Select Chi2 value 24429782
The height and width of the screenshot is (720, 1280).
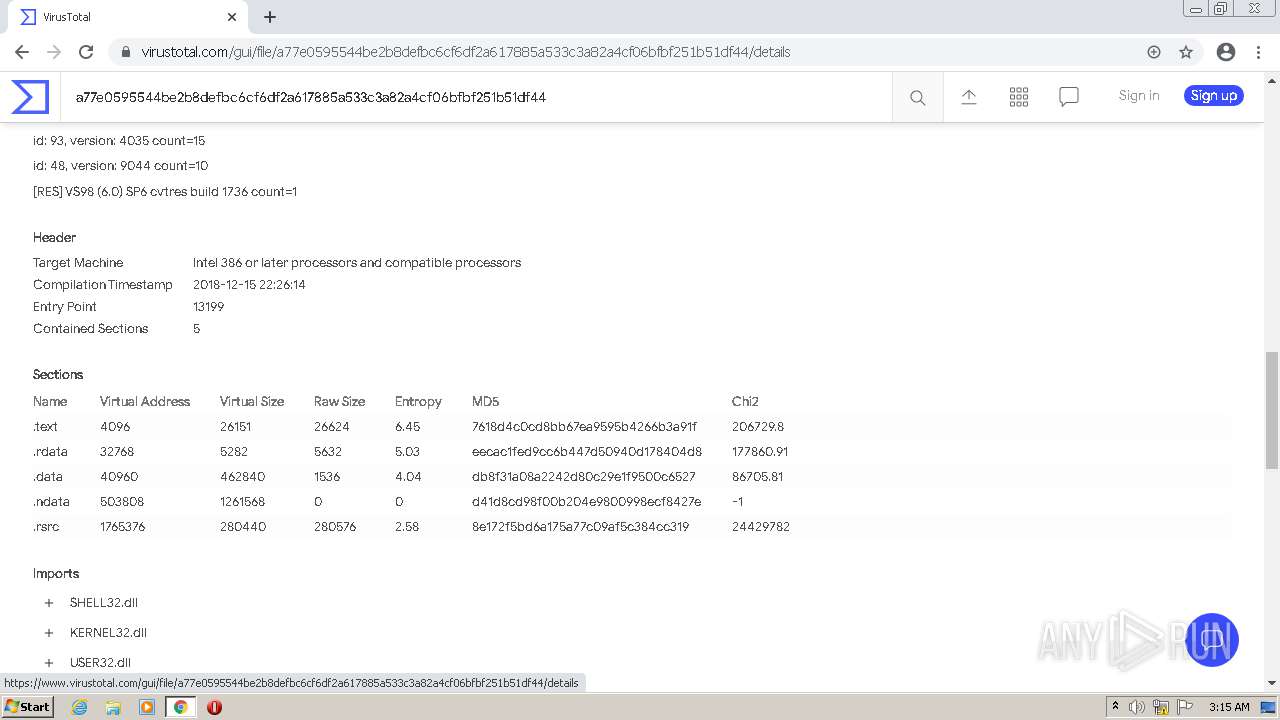point(761,527)
